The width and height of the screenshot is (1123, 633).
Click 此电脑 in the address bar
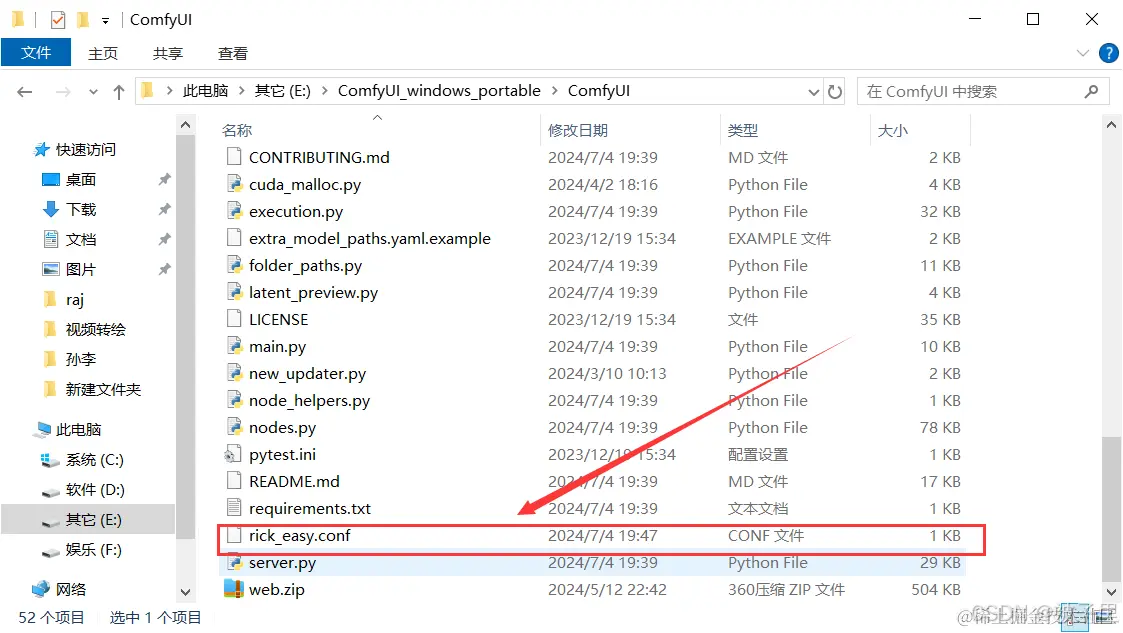click(x=206, y=91)
